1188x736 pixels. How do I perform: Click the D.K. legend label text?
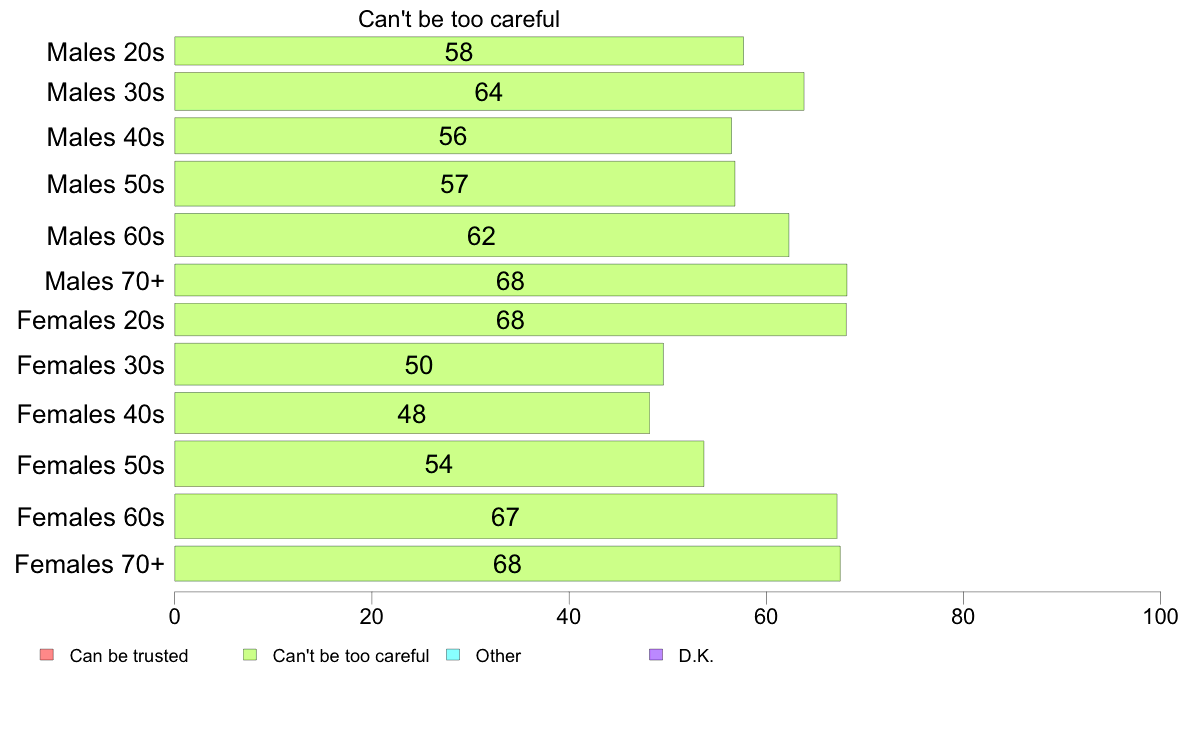(x=696, y=656)
